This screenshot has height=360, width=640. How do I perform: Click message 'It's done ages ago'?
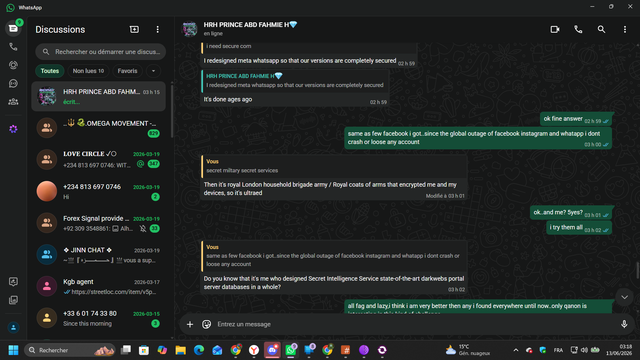click(x=228, y=99)
